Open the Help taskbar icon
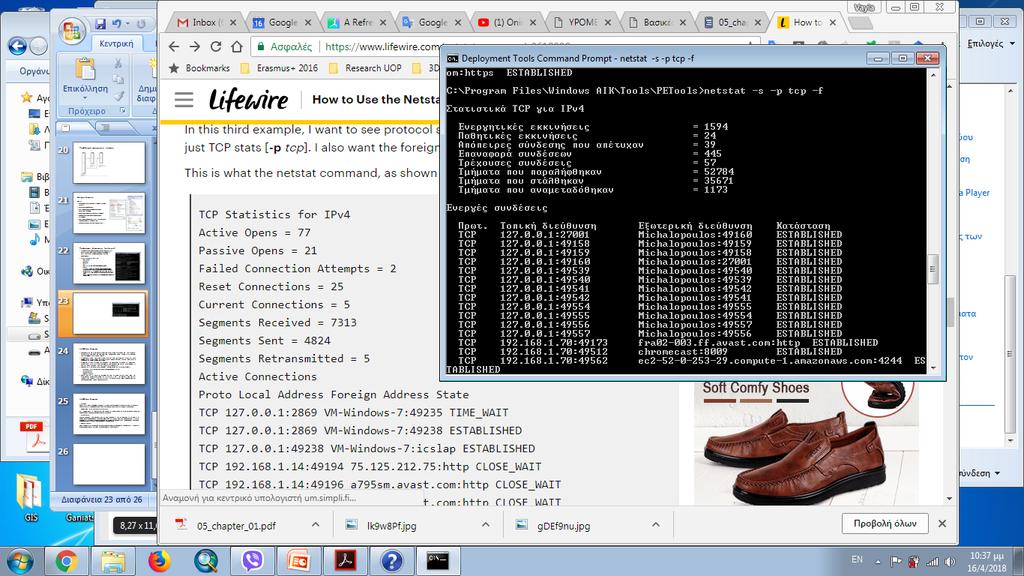 (x=392, y=561)
